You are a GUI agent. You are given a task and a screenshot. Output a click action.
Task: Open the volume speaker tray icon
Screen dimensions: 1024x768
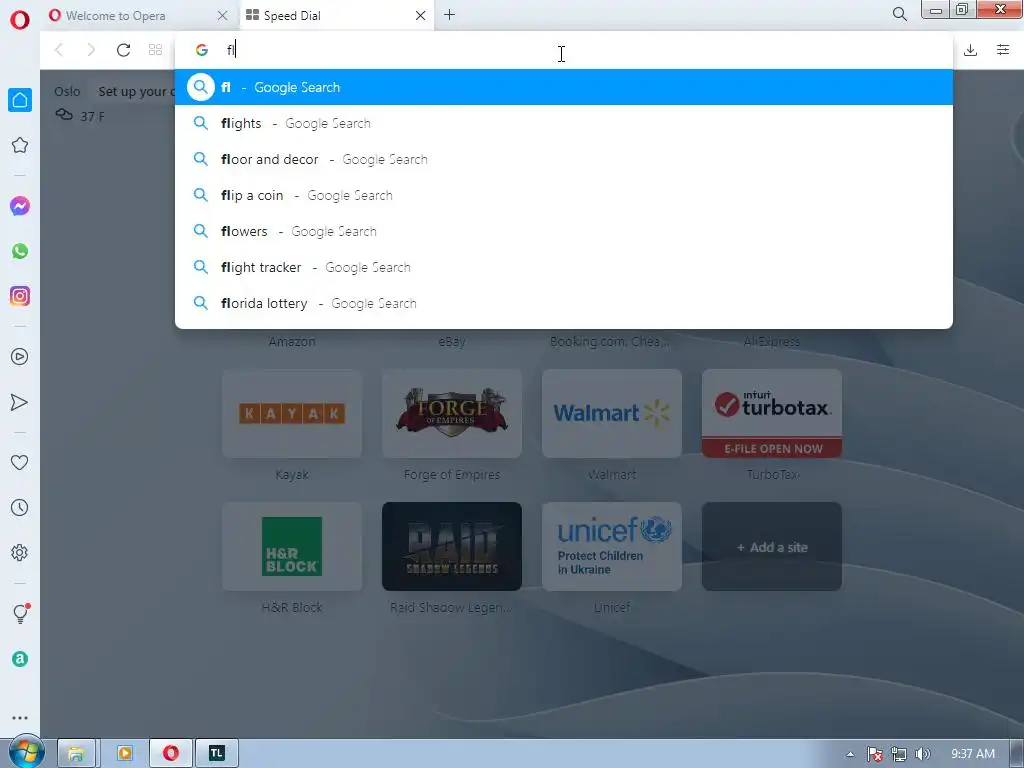tap(923, 754)
